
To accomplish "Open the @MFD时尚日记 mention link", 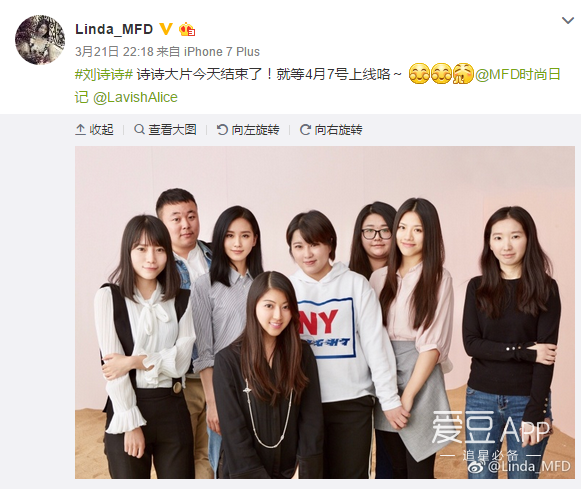I will tap(518, 74).
